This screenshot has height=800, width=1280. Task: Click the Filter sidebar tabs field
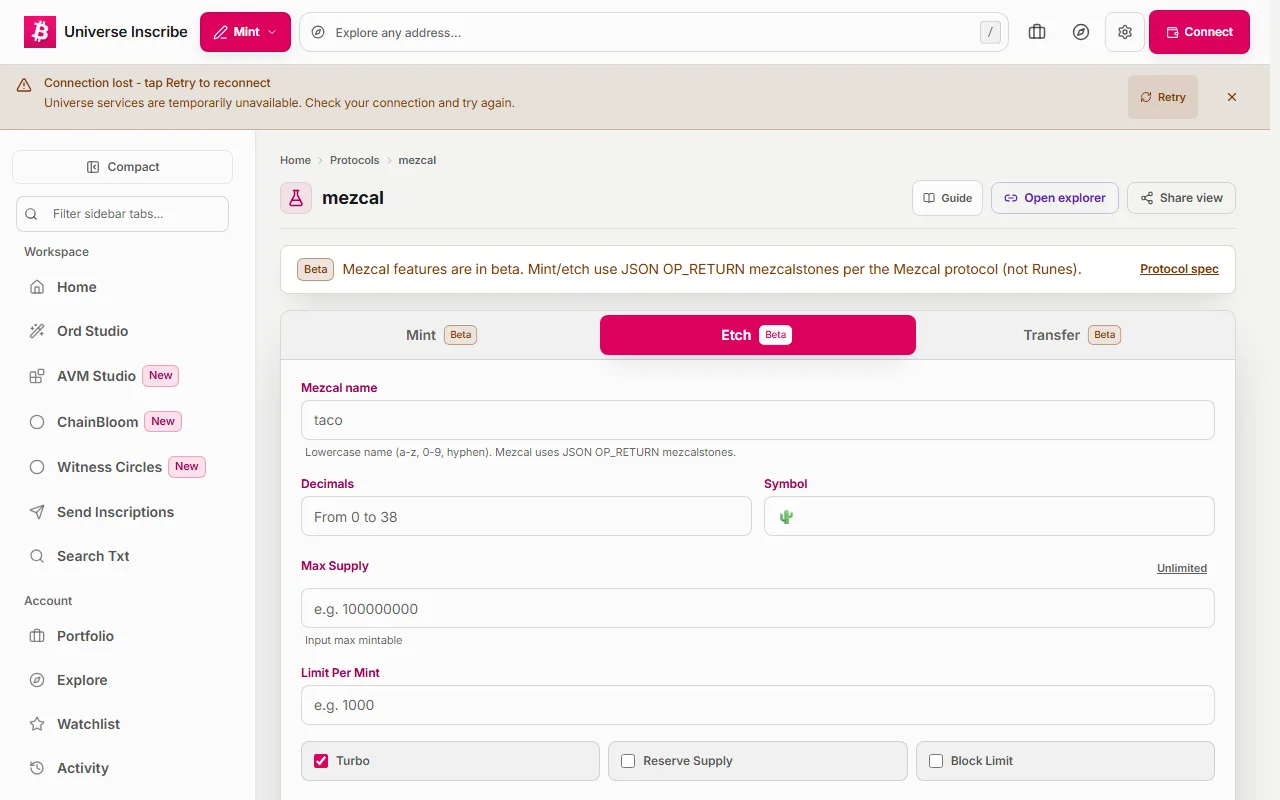[x=122, y=214]
